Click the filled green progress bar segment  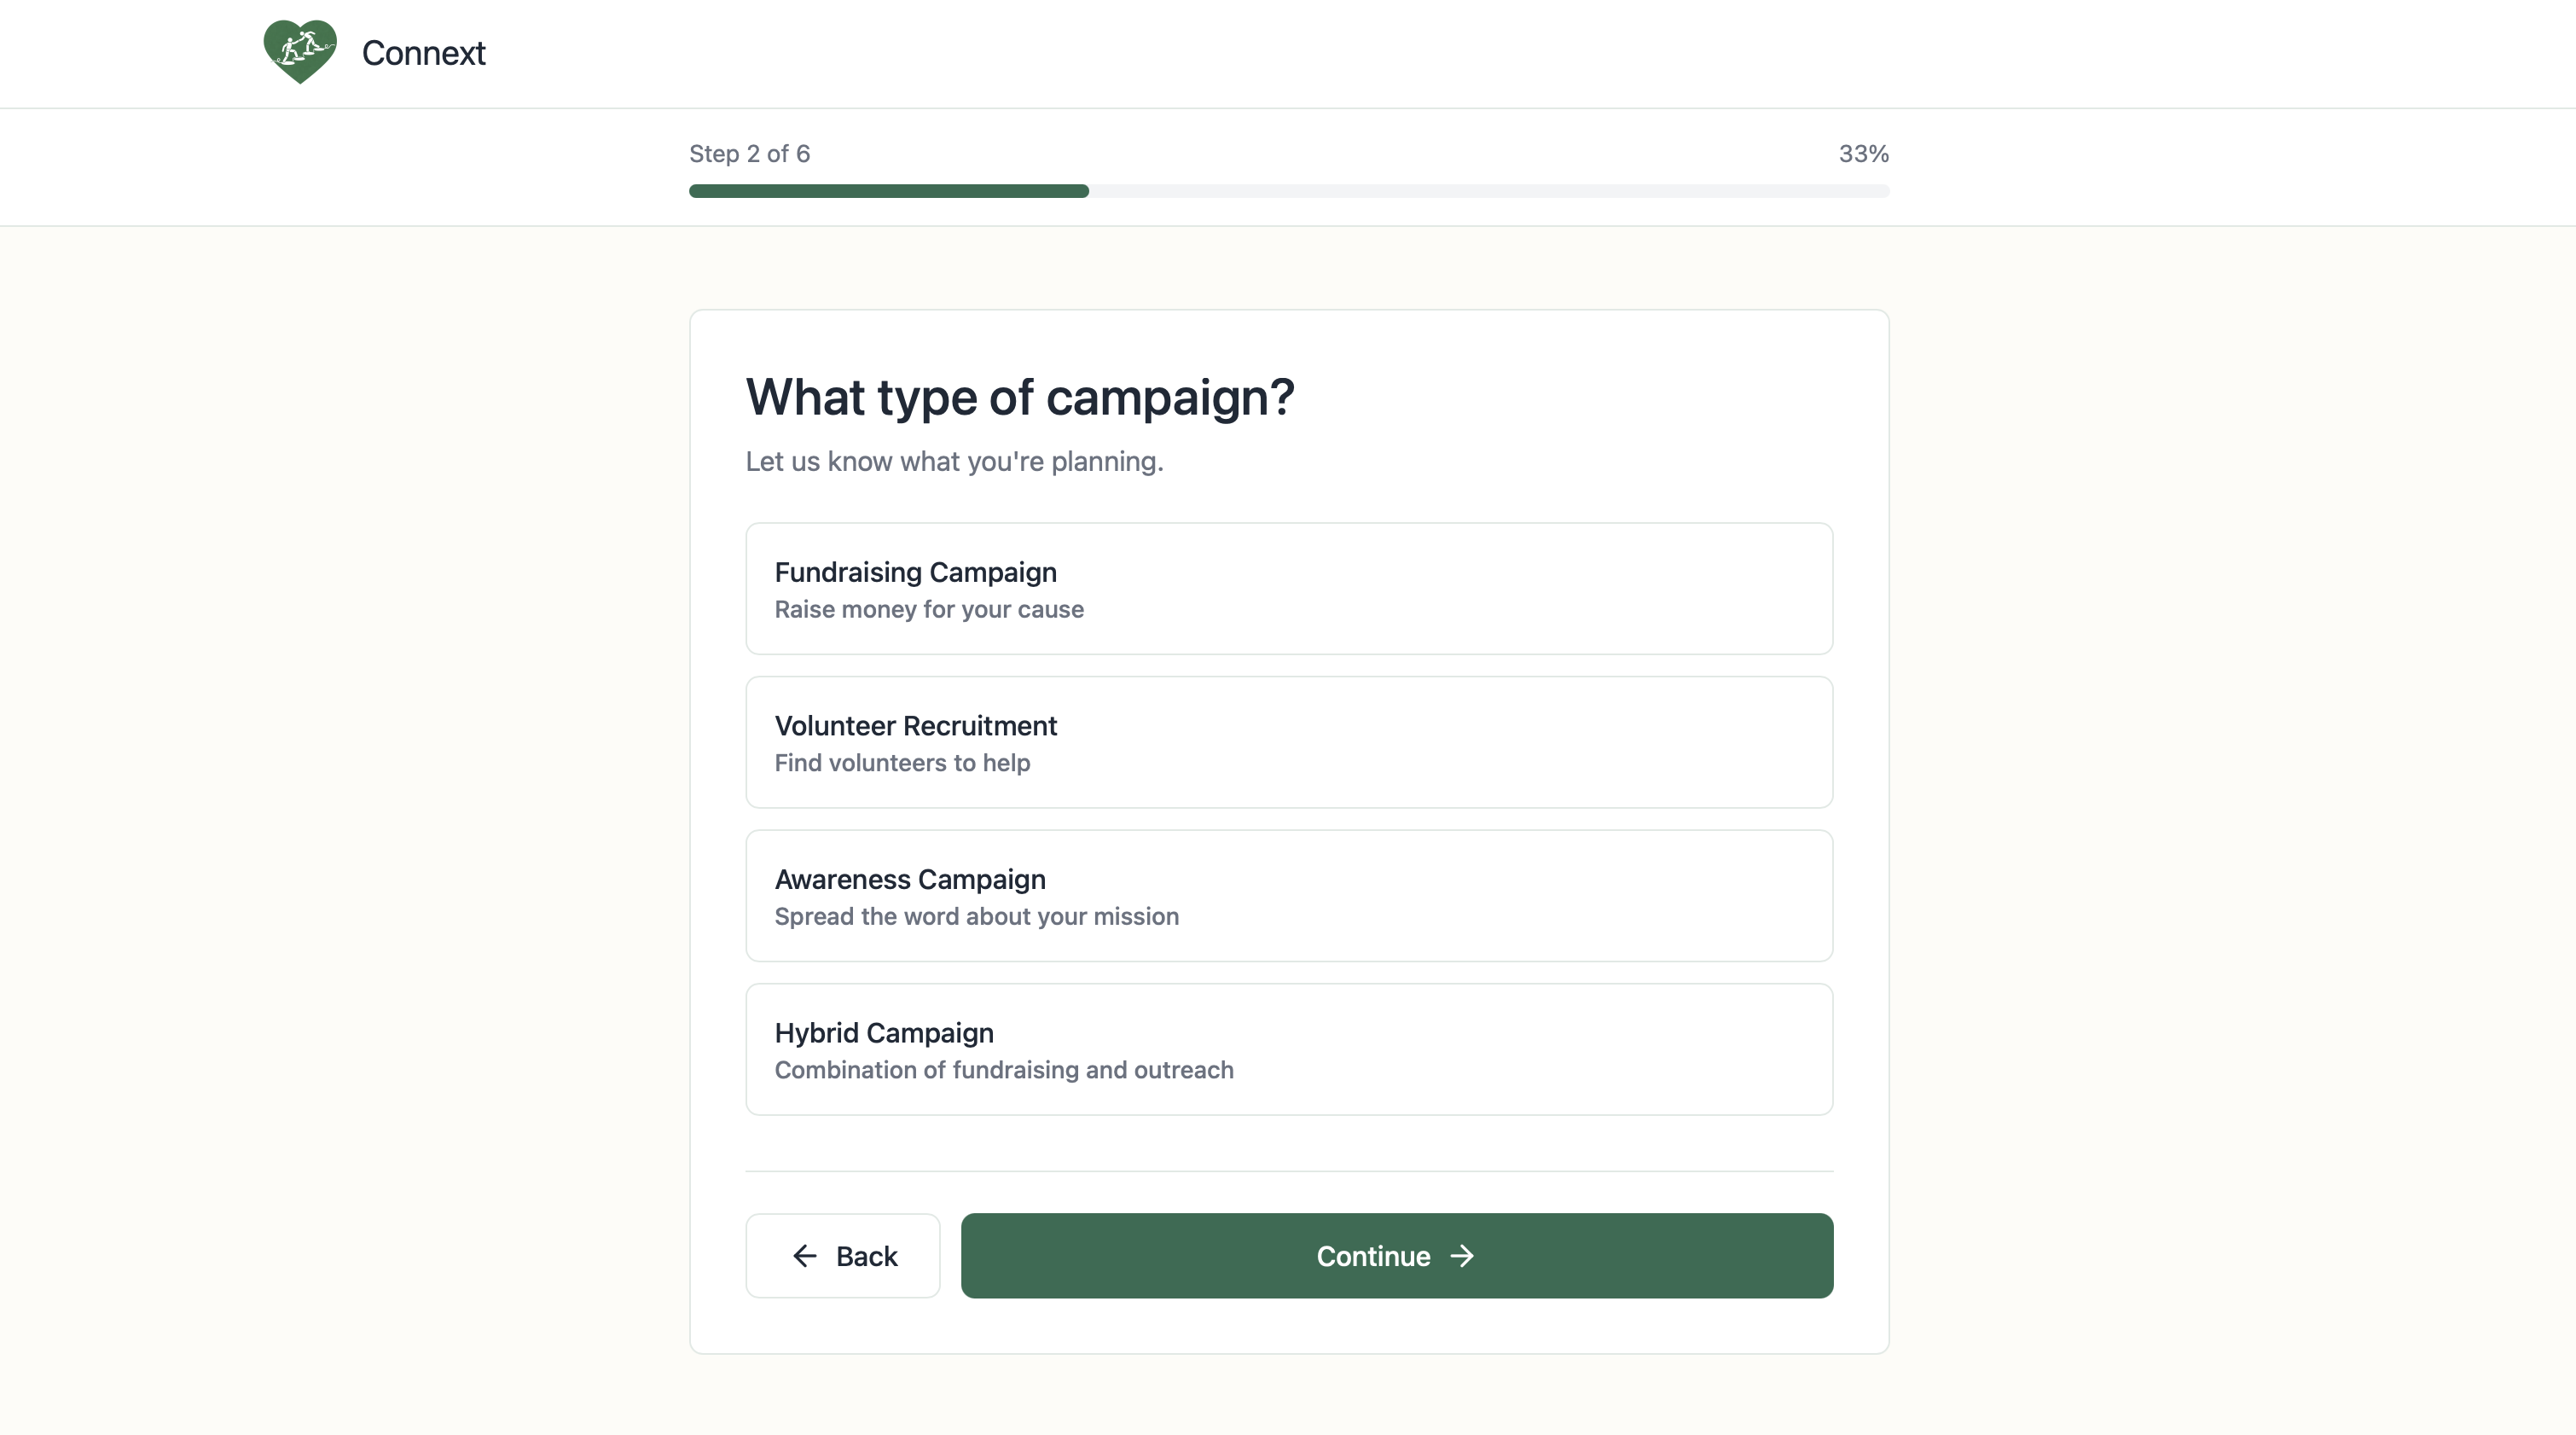(888, 191)
